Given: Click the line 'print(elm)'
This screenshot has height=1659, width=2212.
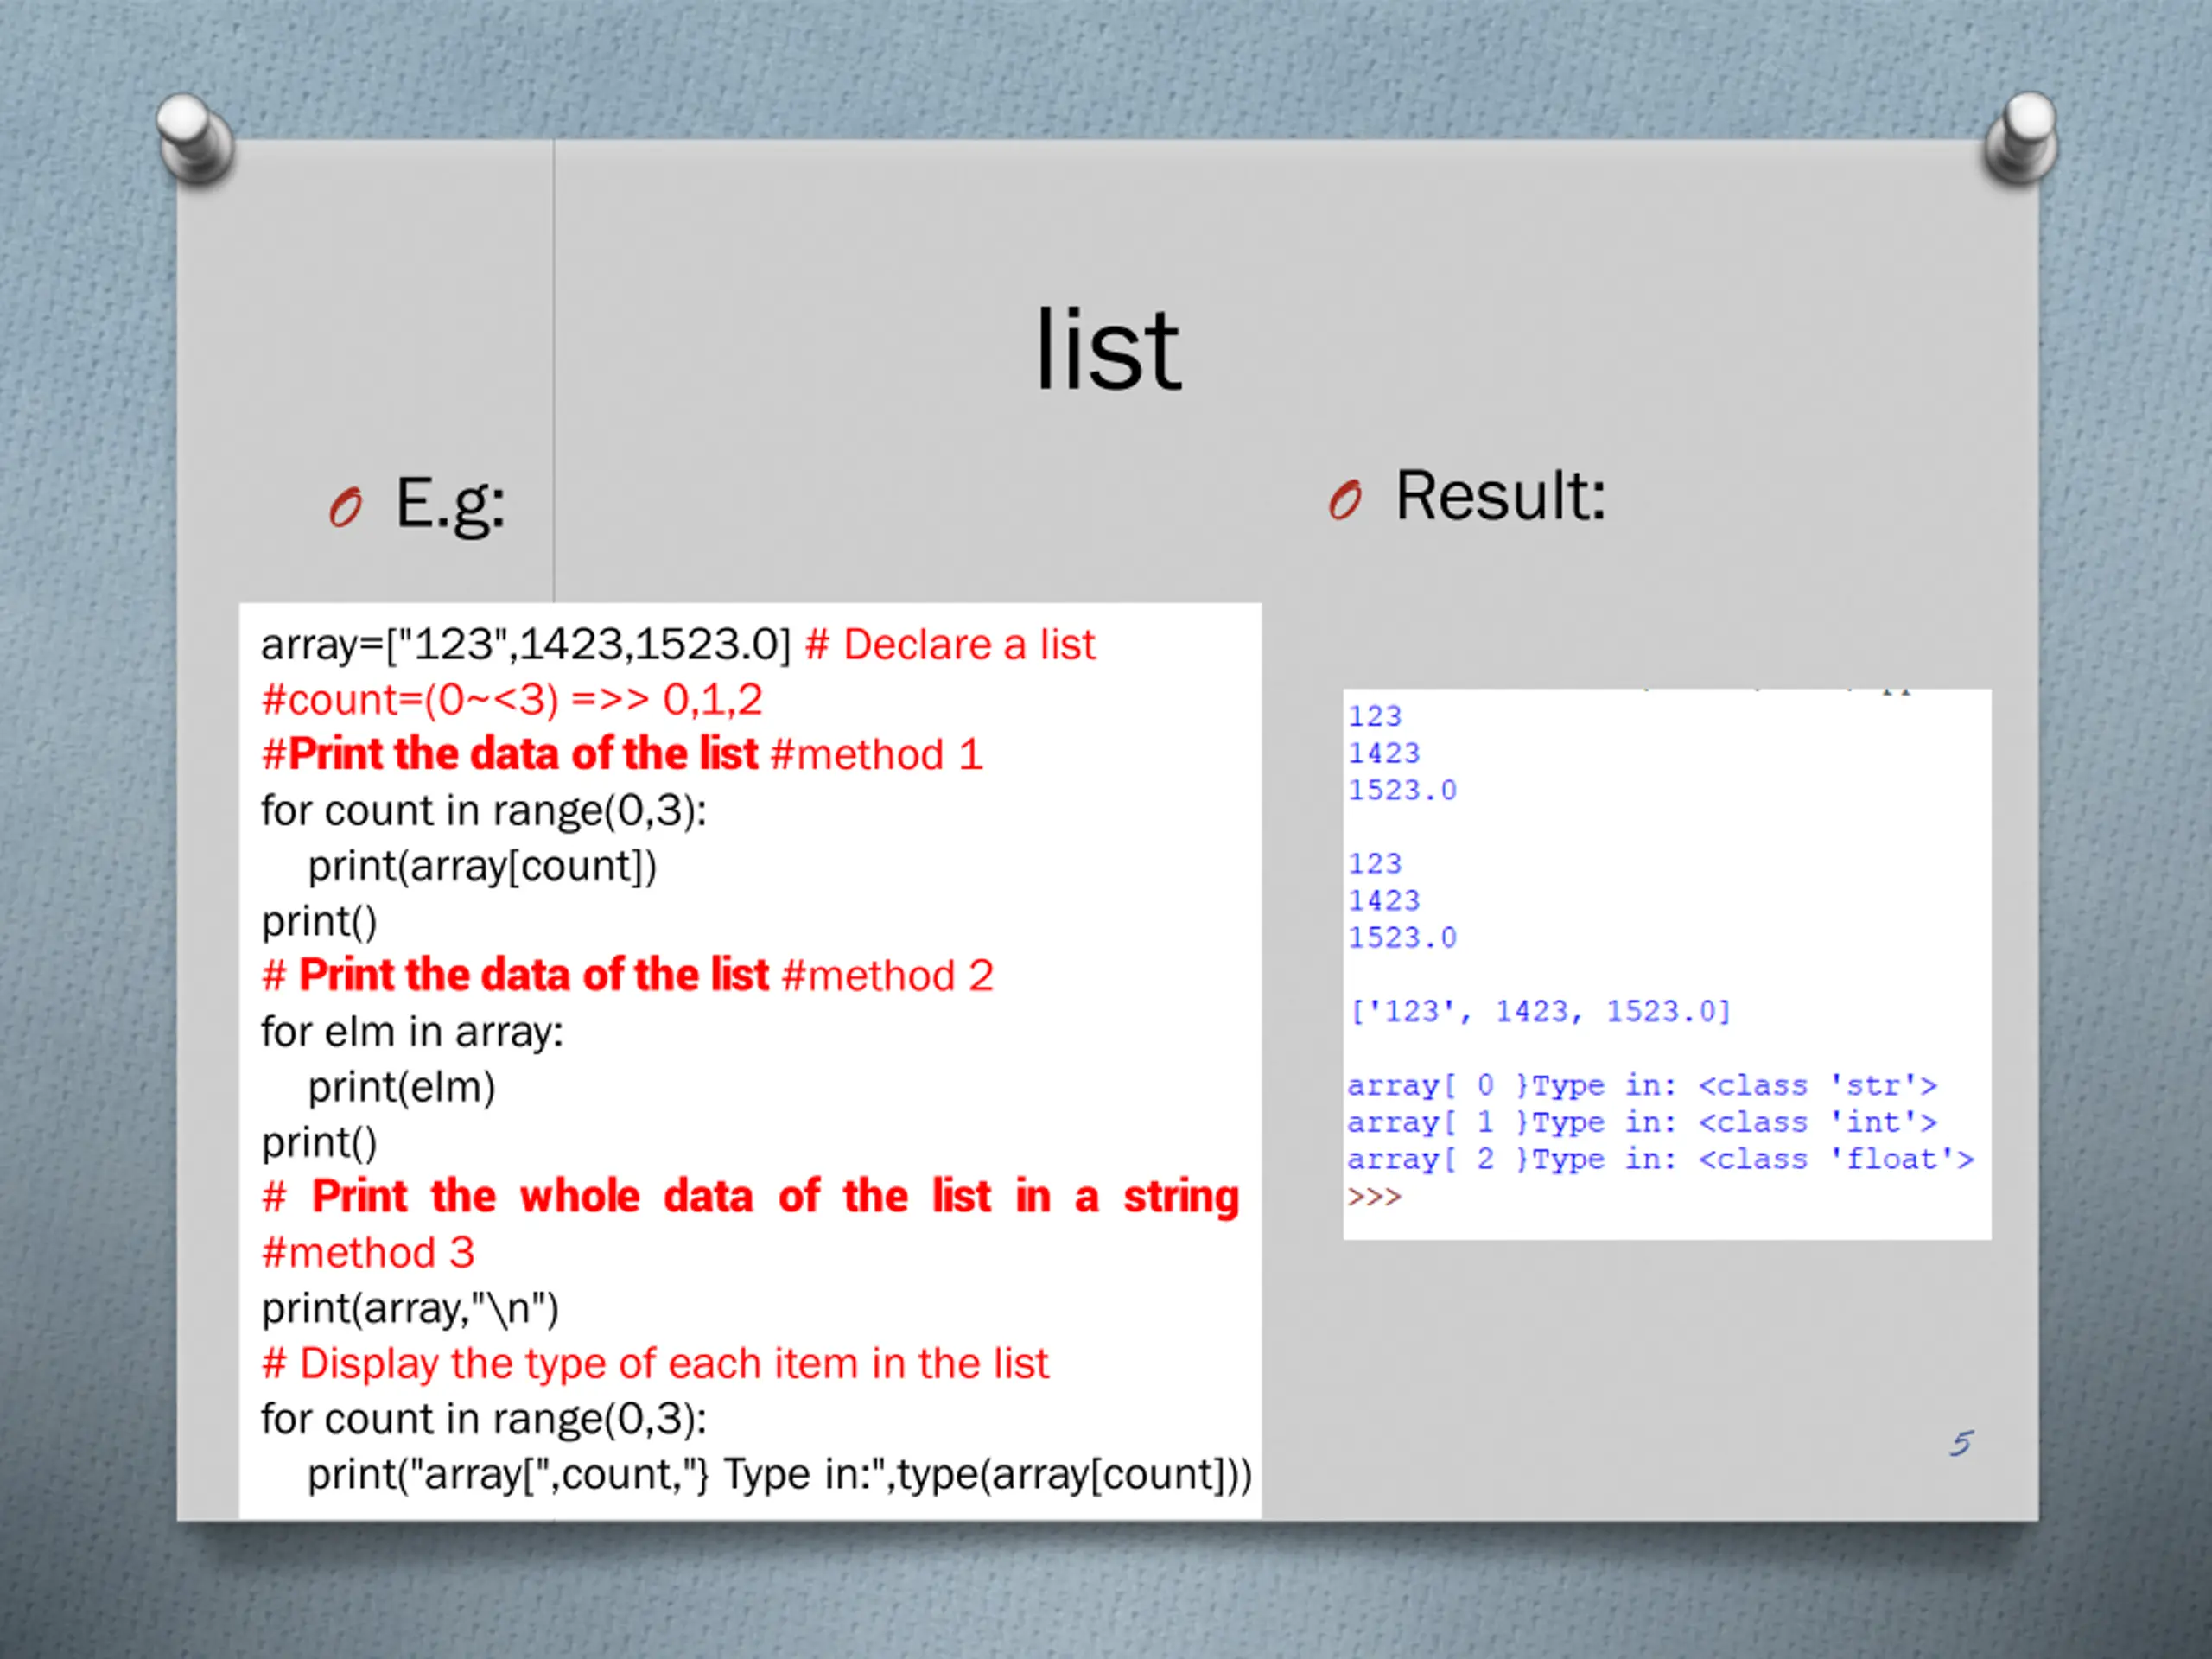Looking at the screenshot, I should coord(401,1087).
